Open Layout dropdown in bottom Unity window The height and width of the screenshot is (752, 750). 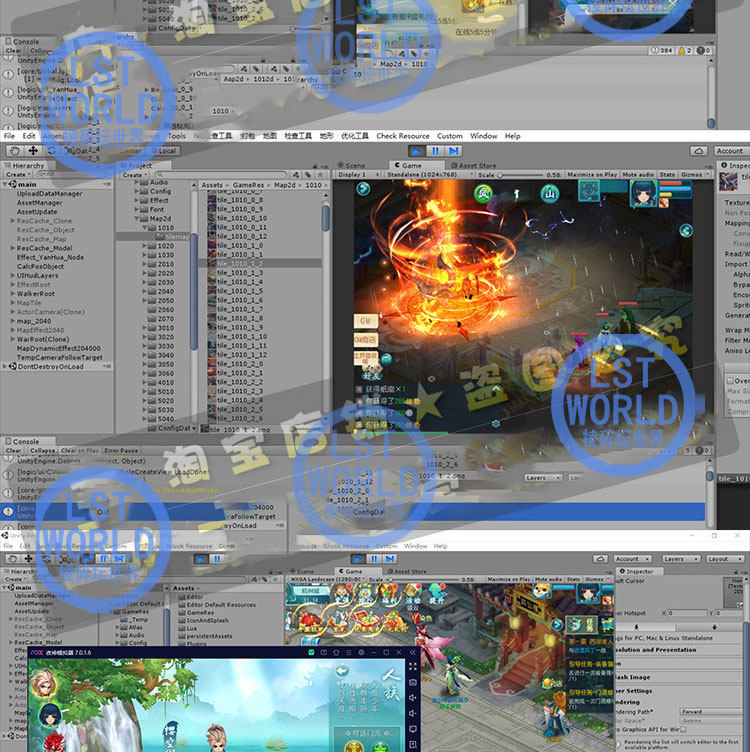tap(726, 559)
